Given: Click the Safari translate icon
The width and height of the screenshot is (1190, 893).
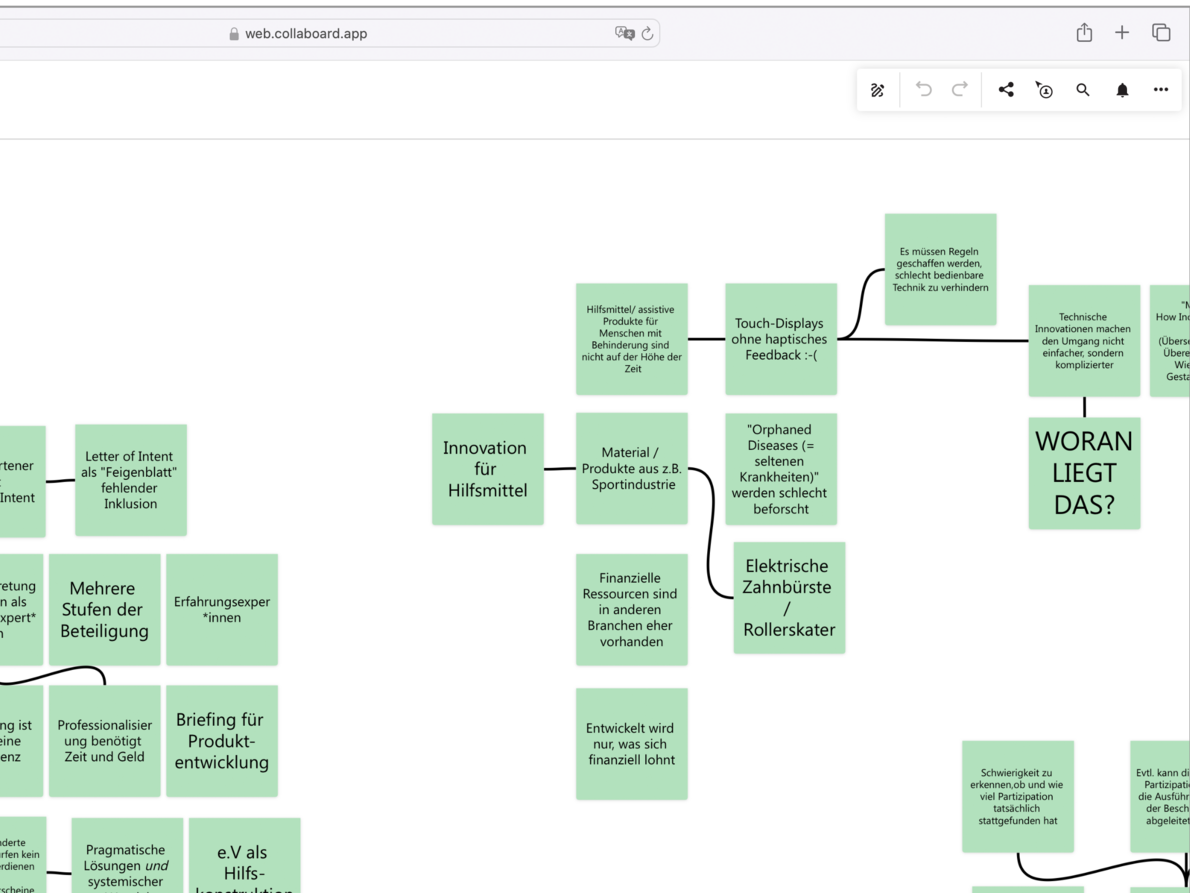Looking at the screenshot, I should pyautogui.click(x=623, y=33).
